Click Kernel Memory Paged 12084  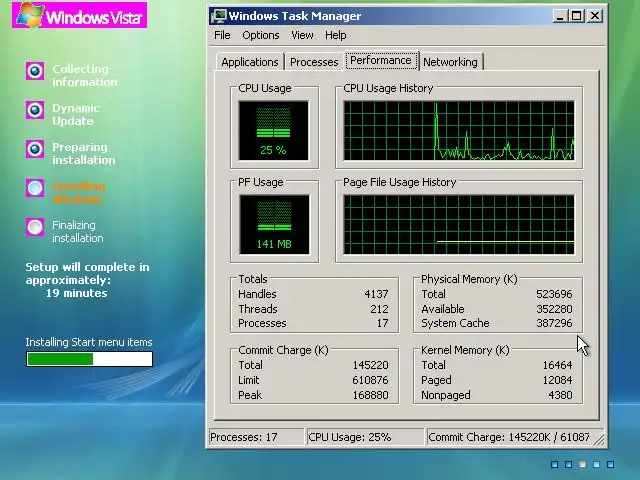click(x=557, y=380)
